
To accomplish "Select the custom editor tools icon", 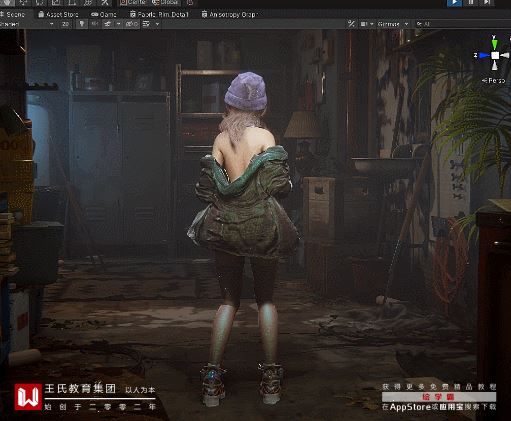I will (x=105, y=2).
